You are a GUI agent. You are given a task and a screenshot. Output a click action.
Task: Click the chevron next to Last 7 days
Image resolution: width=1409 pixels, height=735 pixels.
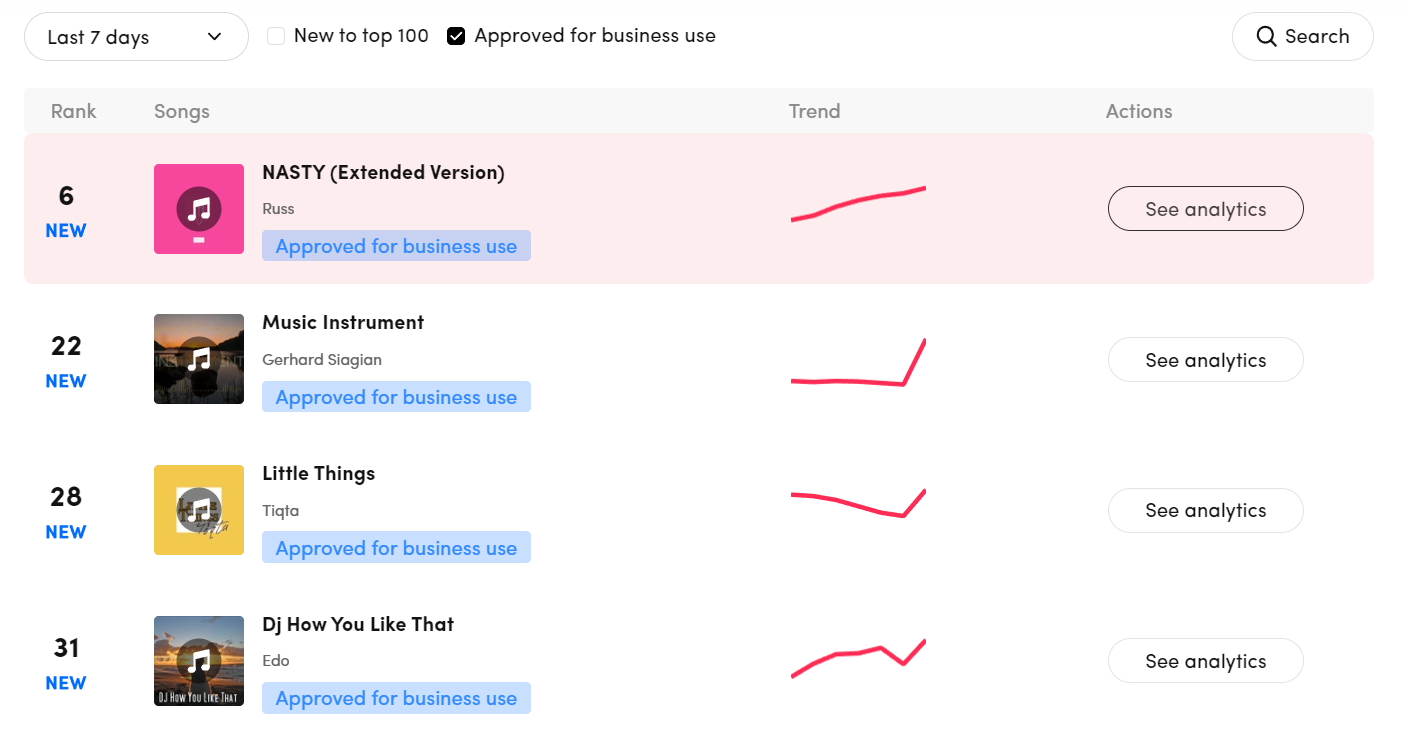click(213, 35)
